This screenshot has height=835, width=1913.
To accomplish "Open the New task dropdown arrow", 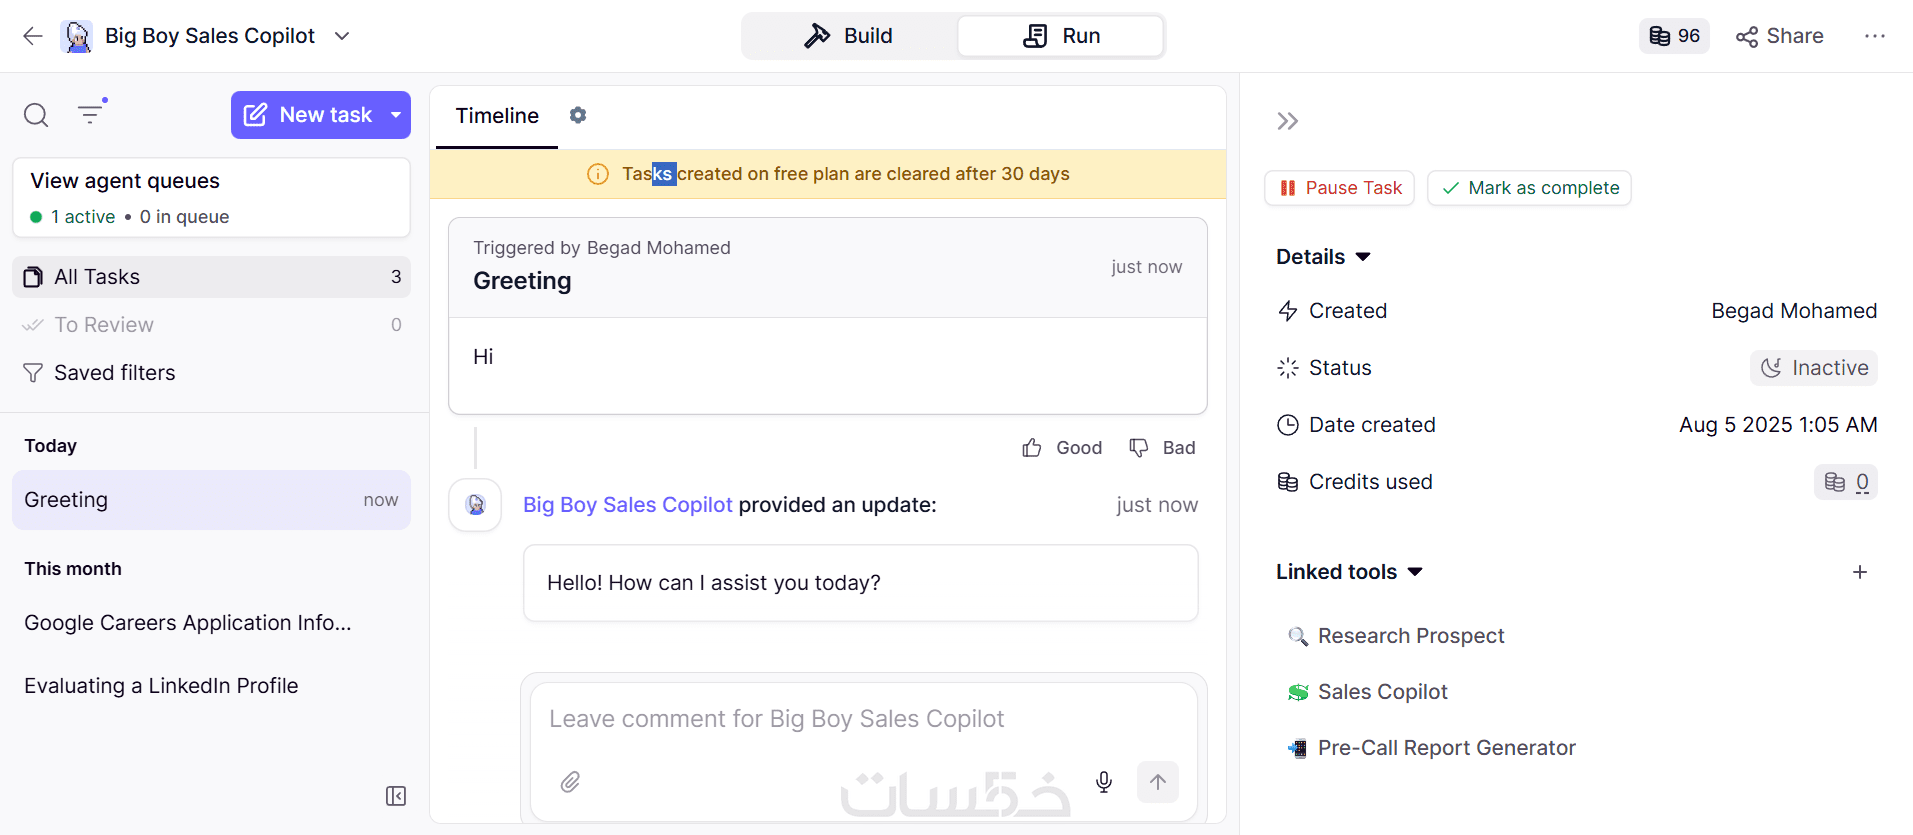I will (396, 115).
